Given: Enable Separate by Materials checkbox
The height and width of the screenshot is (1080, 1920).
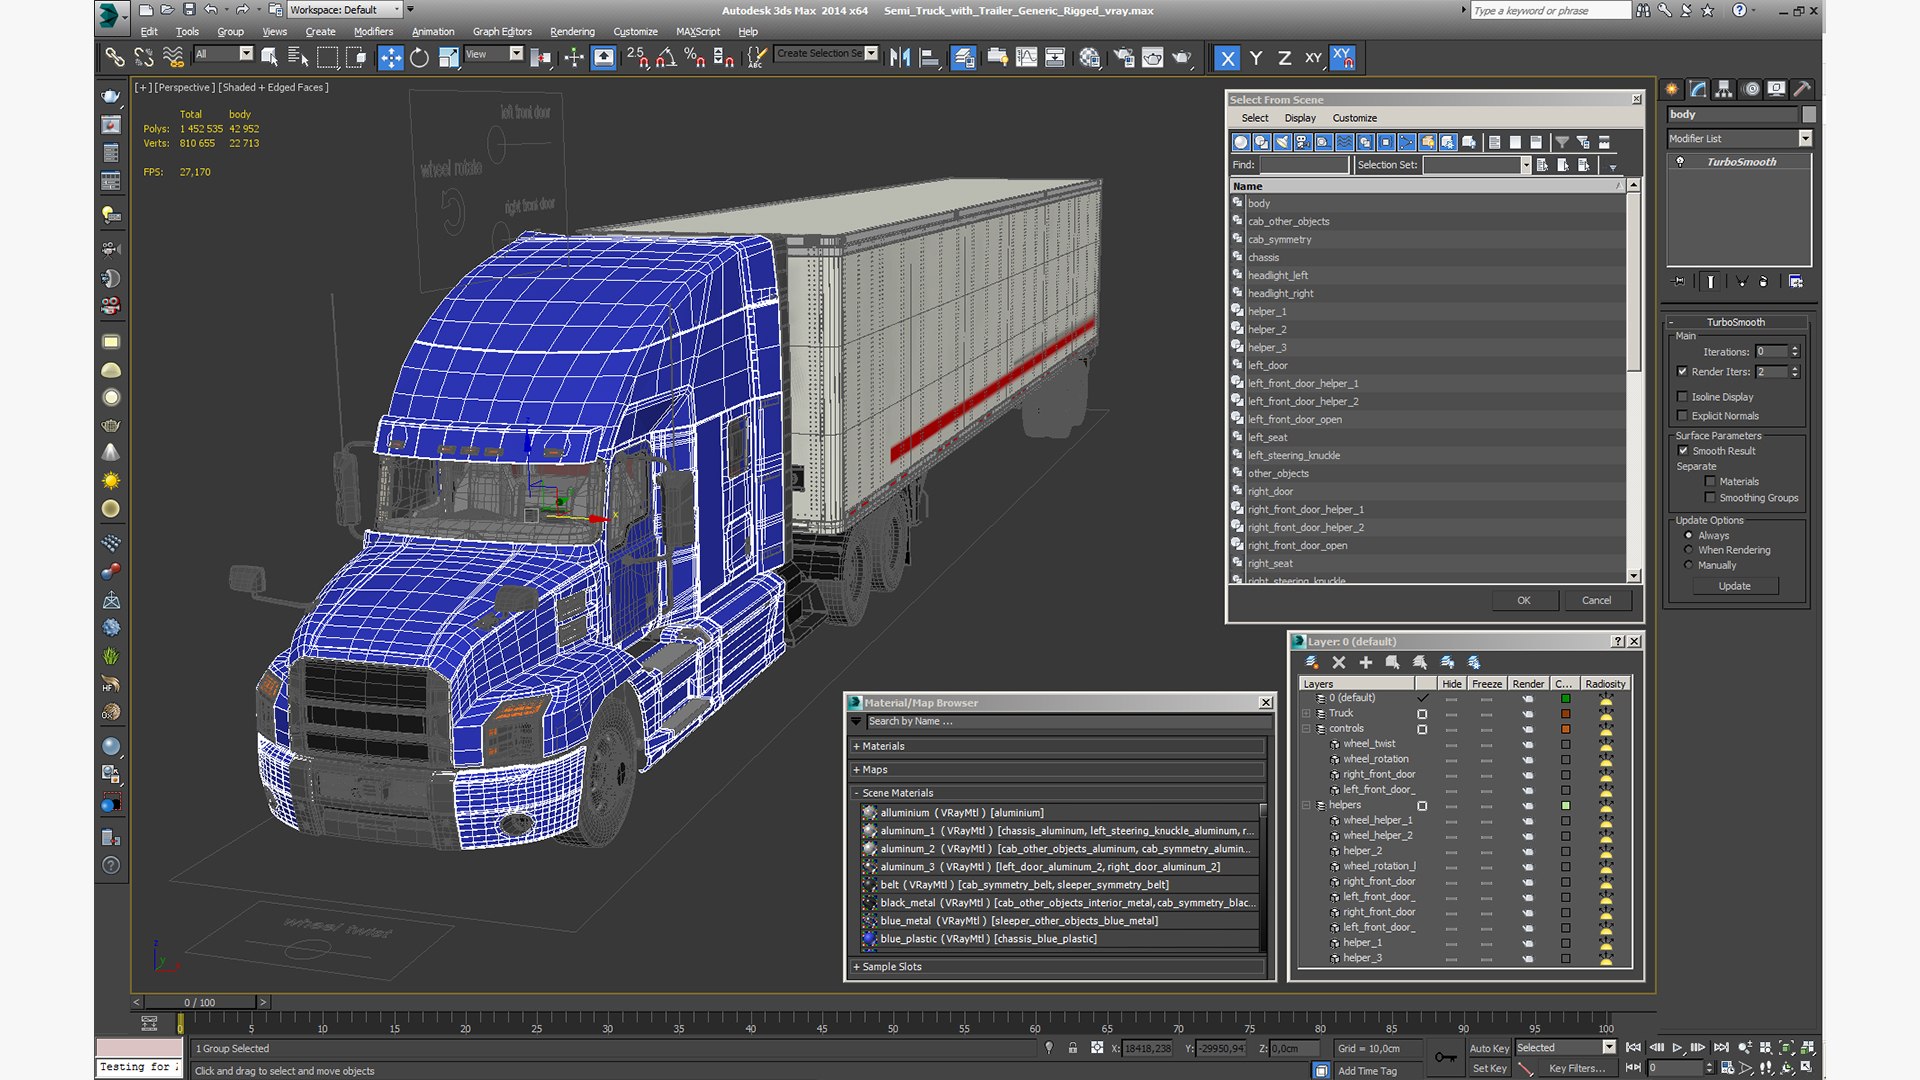Looking at the screenshot, I should (1710, 482).
